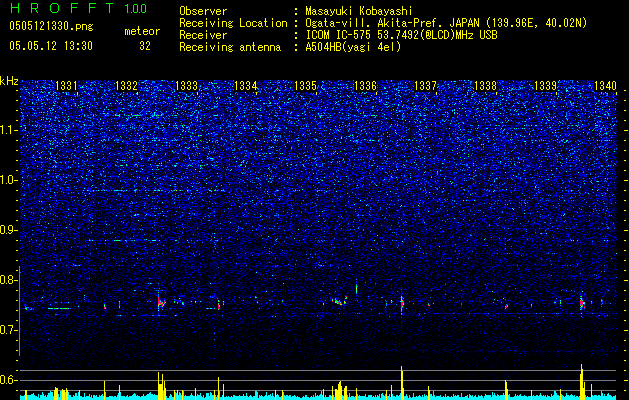This screenshot has width=629, height=400.
Task: Click the 0.9 kHz frequency axis label
Action: pos(8,230)
